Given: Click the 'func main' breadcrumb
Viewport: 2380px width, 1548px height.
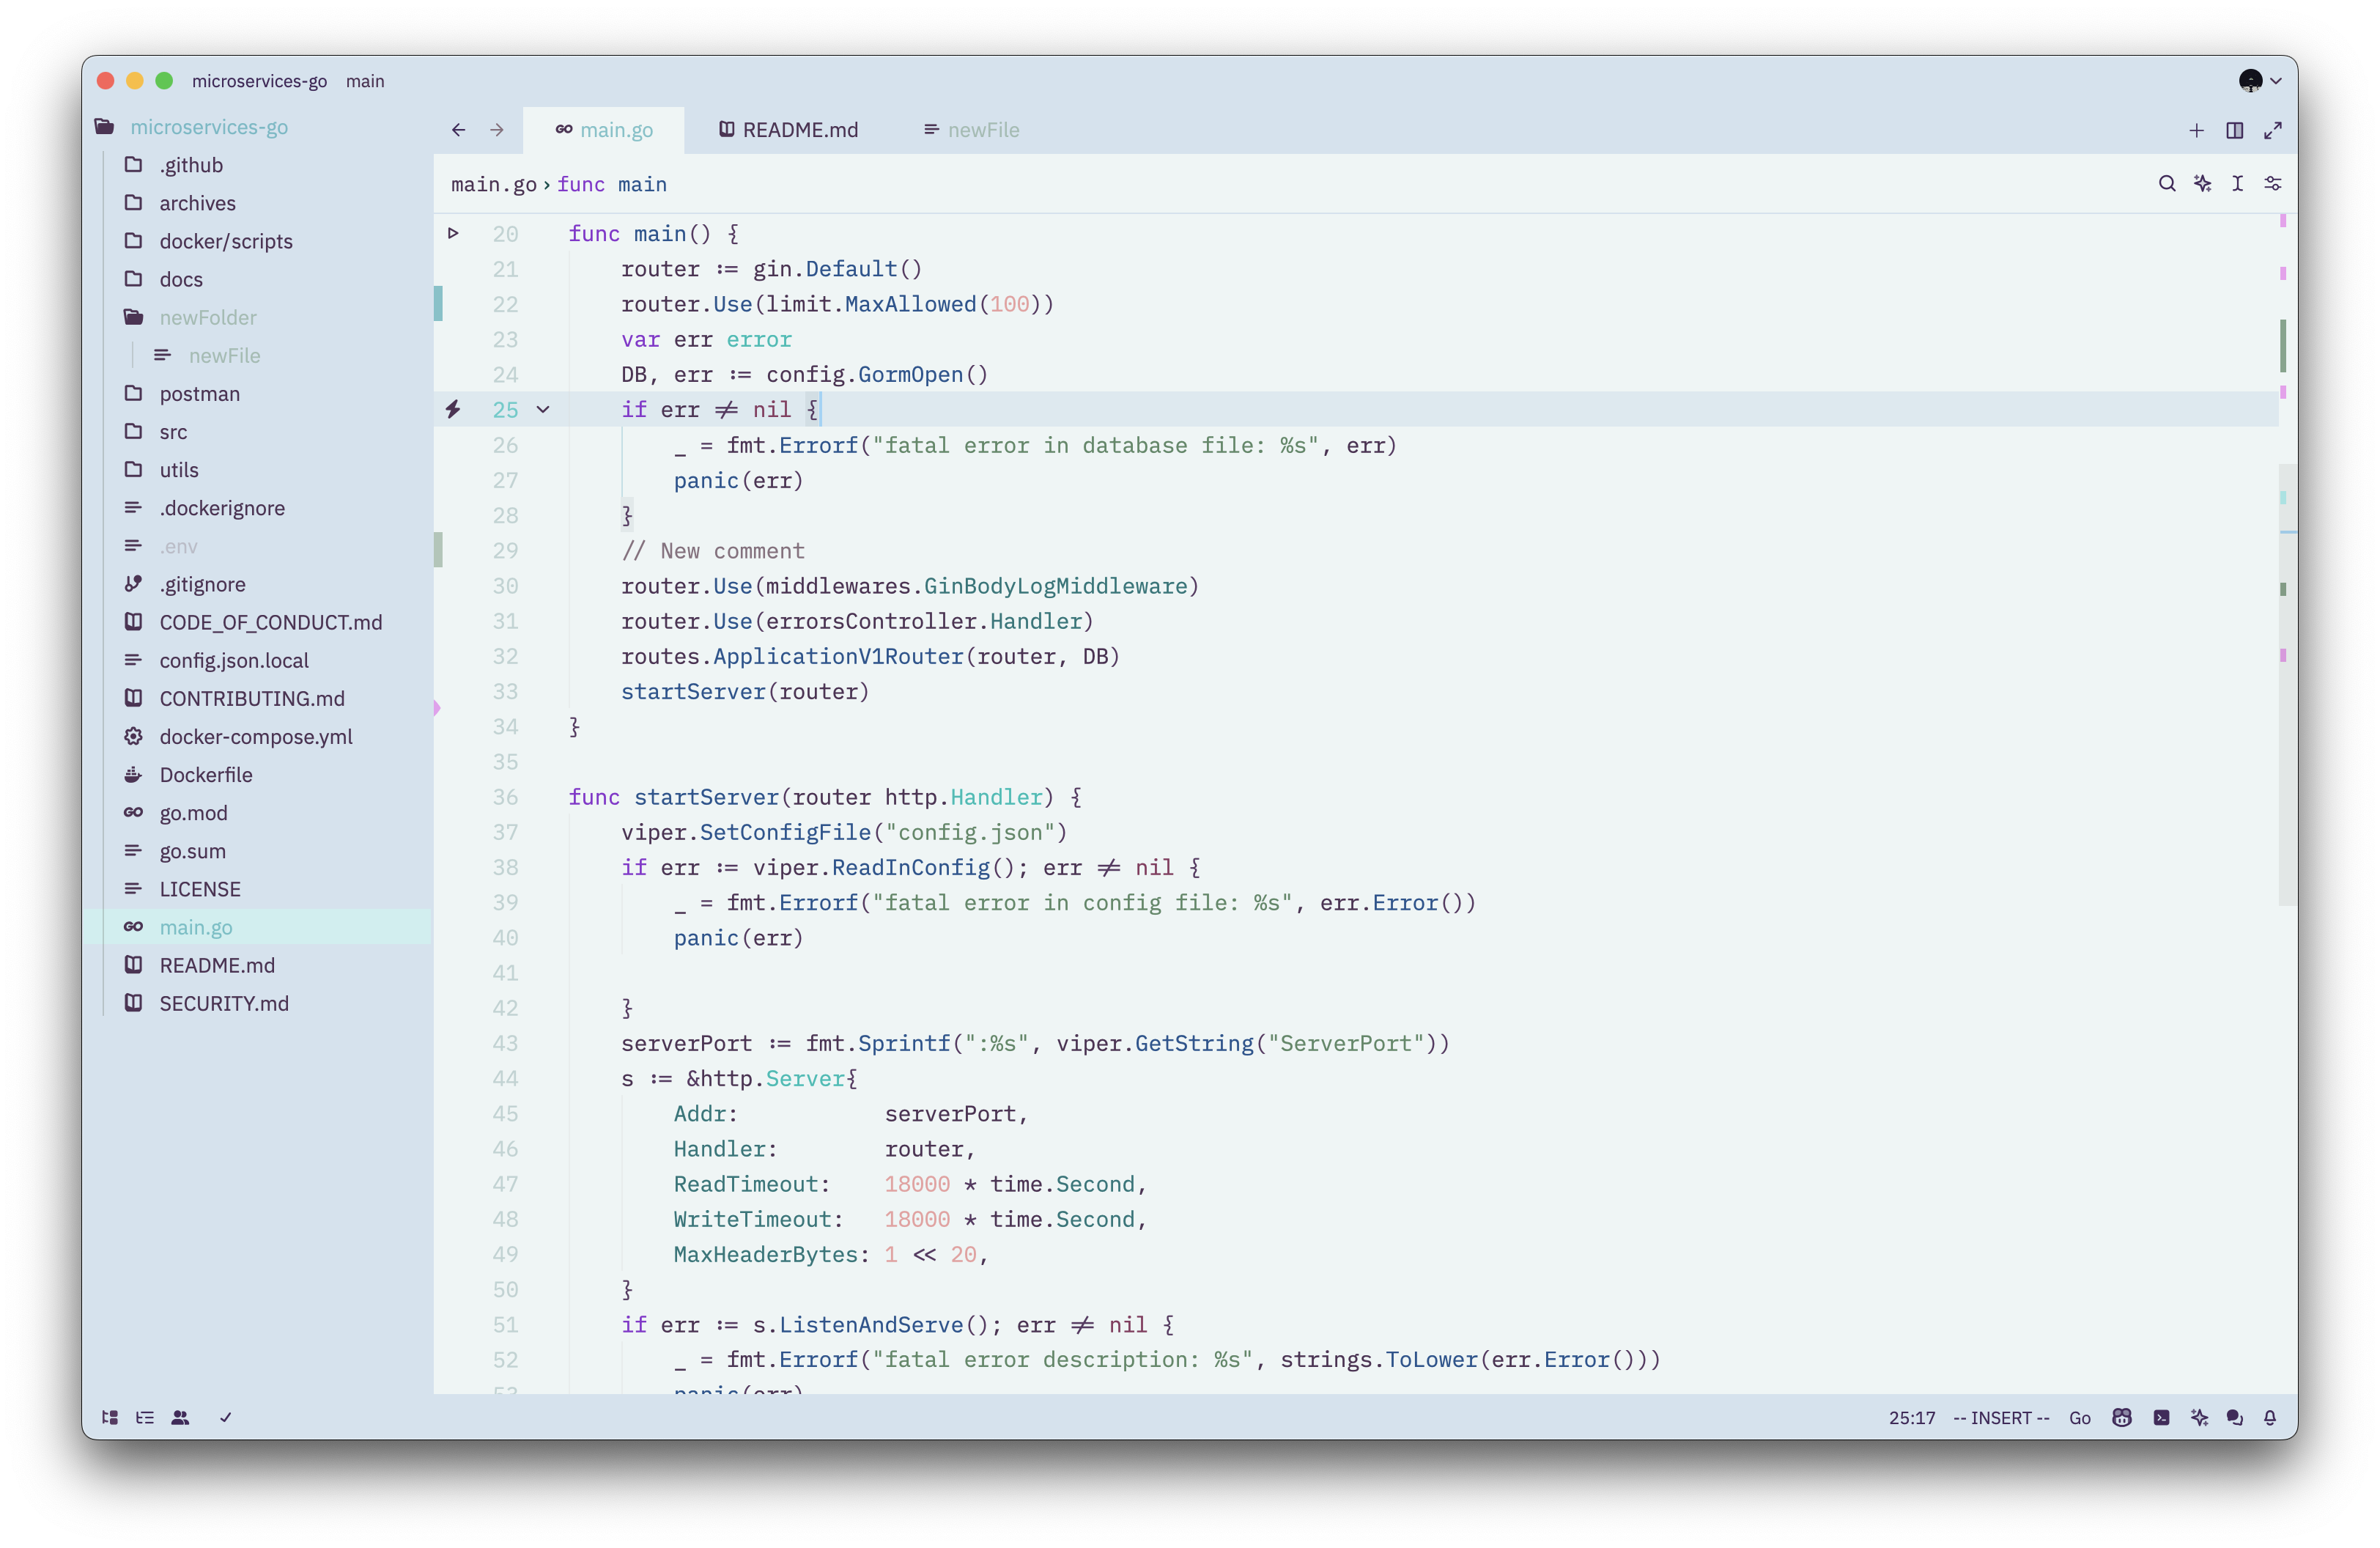Looking at the screenshot, I should pos(612,184).
